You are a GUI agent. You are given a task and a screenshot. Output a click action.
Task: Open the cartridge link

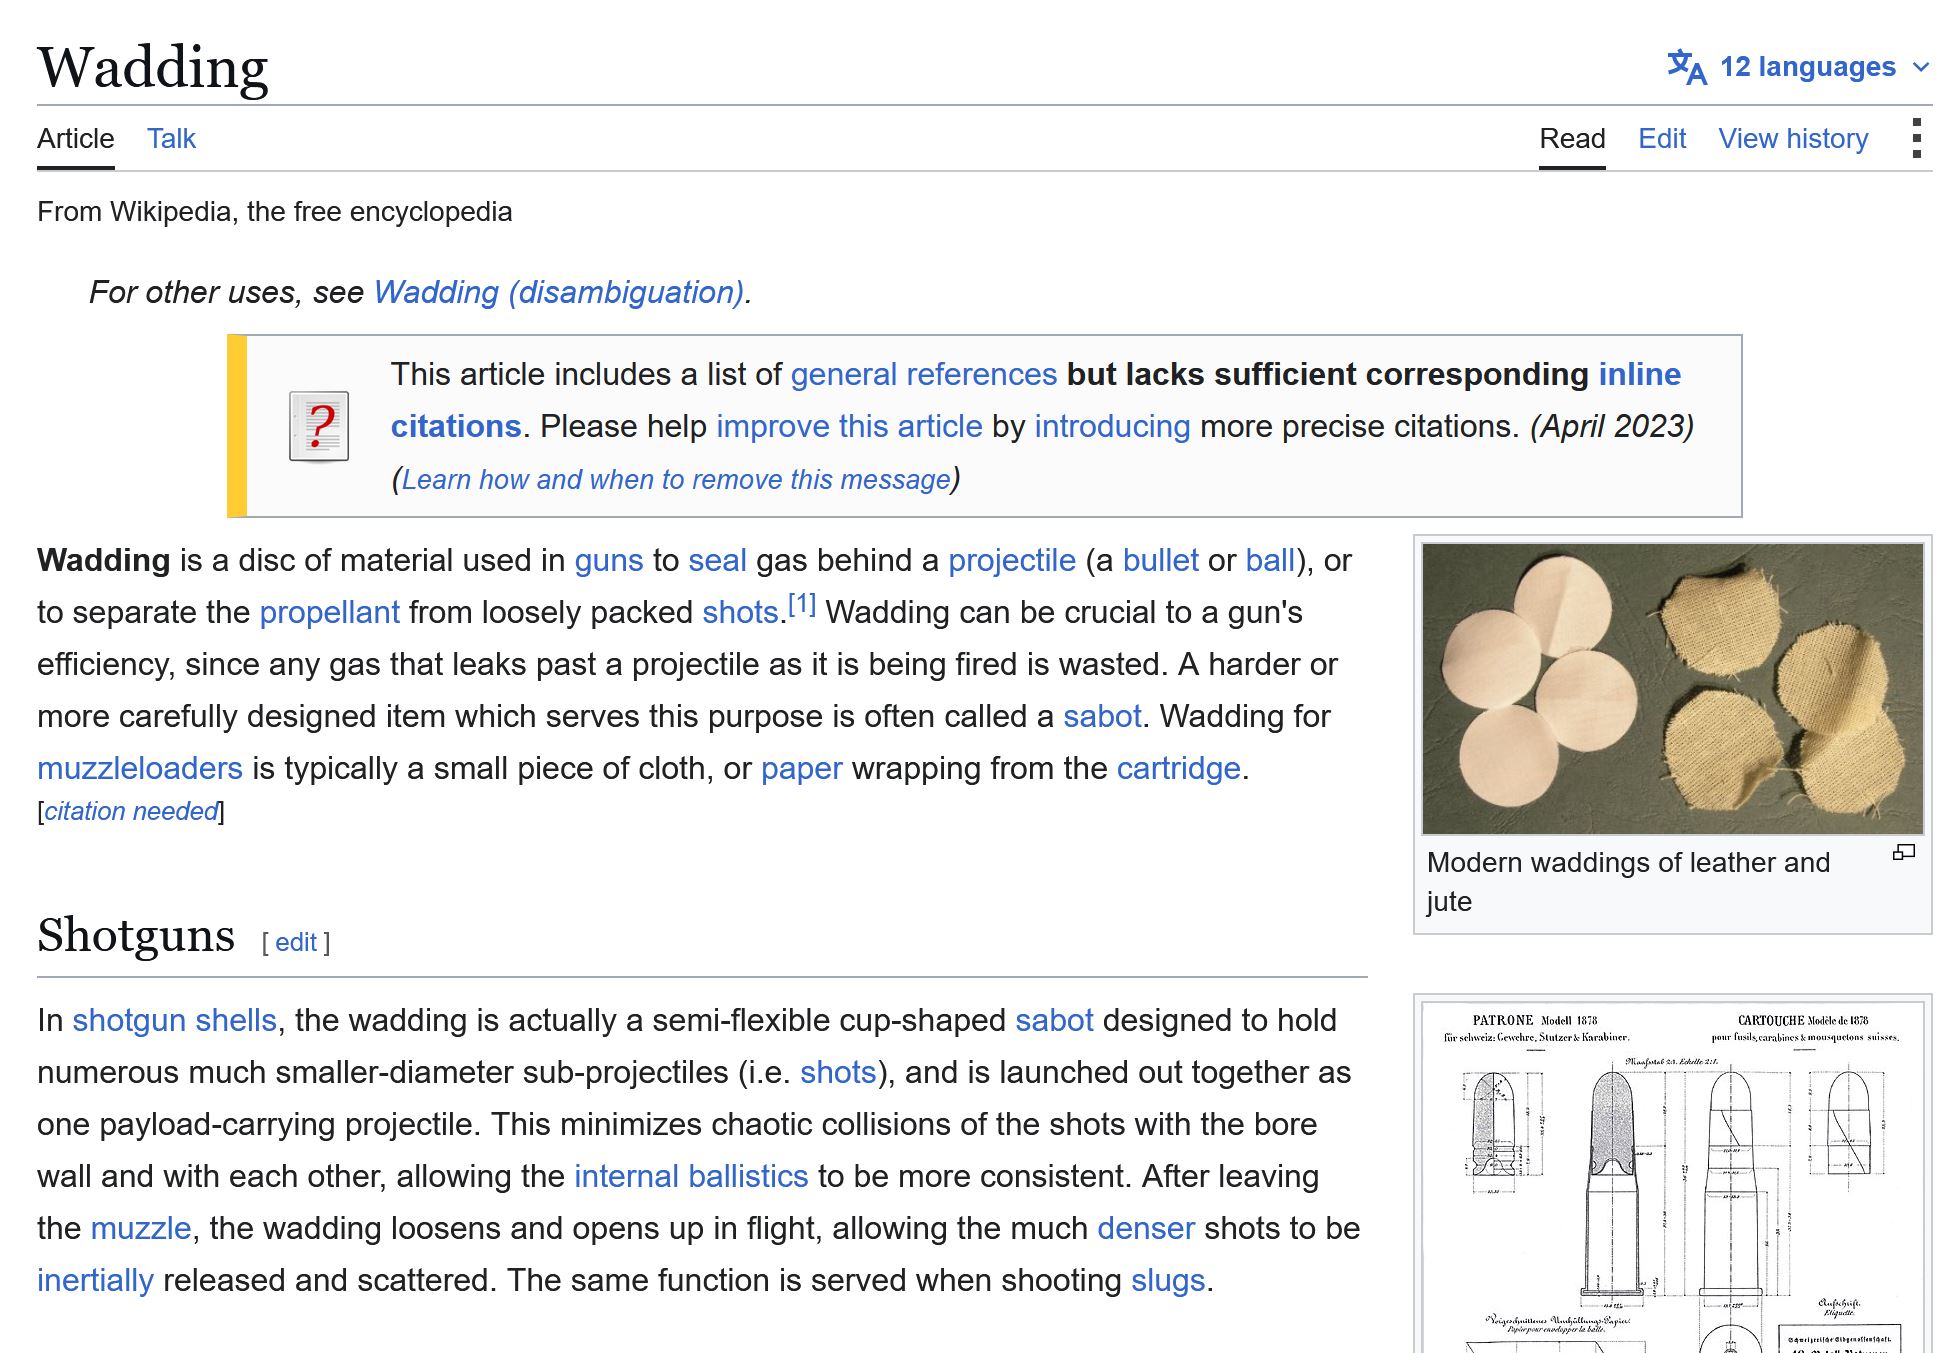(x=1179, y=768)
